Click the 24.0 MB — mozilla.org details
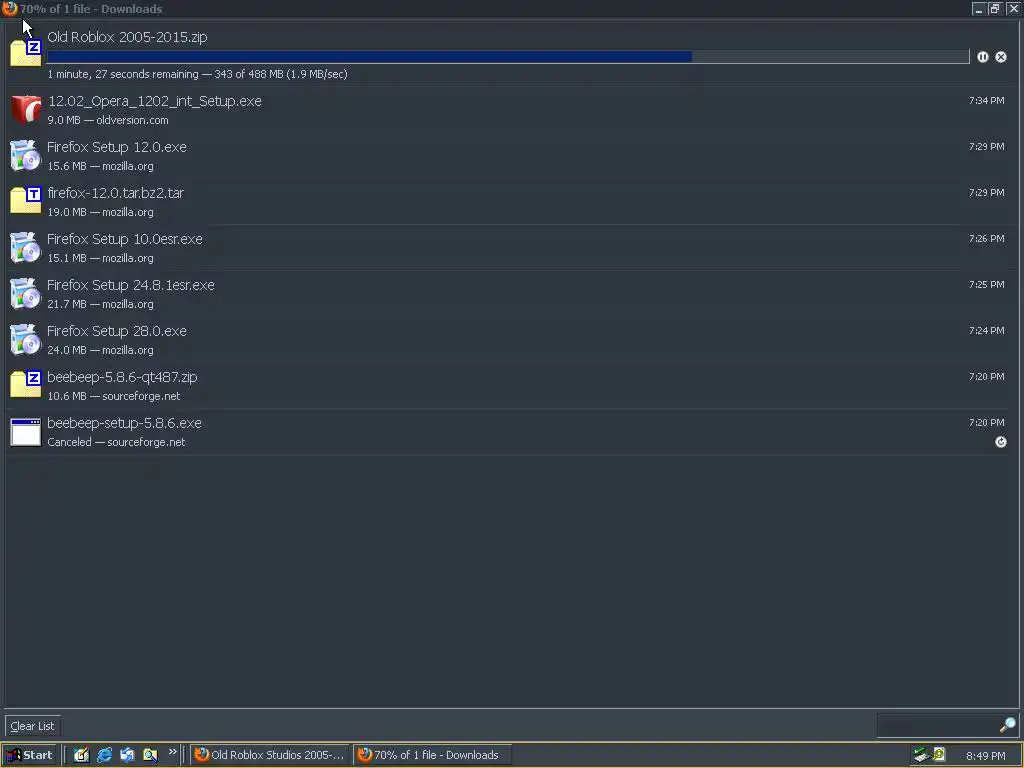Image resolution: width=1024 pixels, height=768 pixels. 101,350
